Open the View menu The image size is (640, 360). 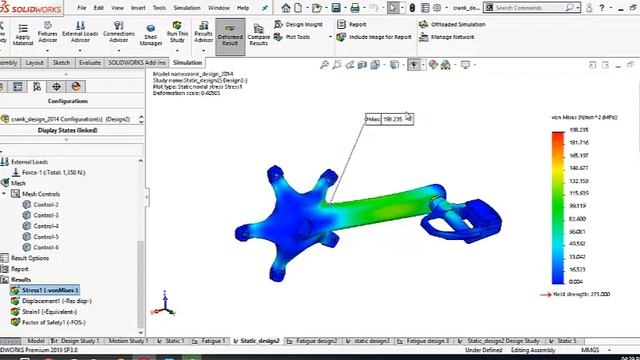[x=117, y=8]
